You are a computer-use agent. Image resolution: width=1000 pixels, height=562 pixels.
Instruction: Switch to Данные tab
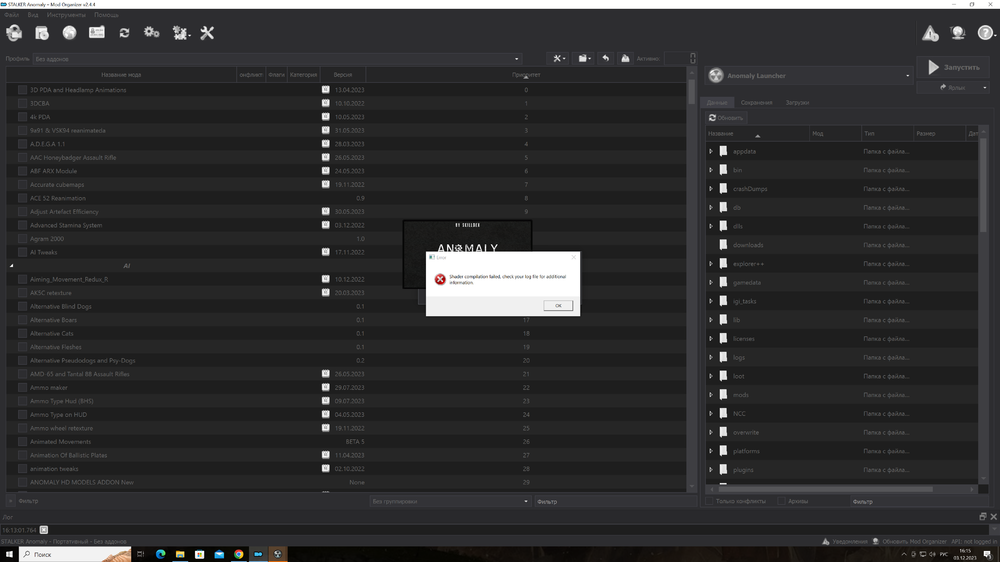716,103
